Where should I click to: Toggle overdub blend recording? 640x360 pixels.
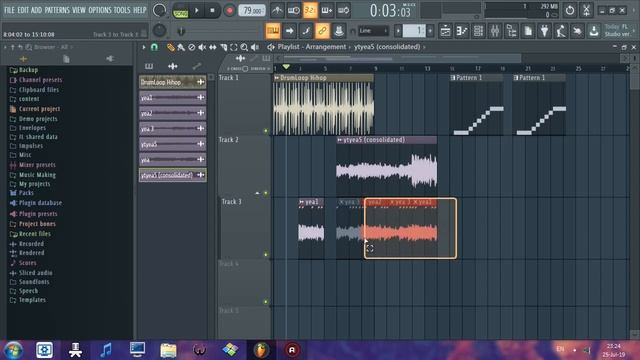tap(327, 11)
